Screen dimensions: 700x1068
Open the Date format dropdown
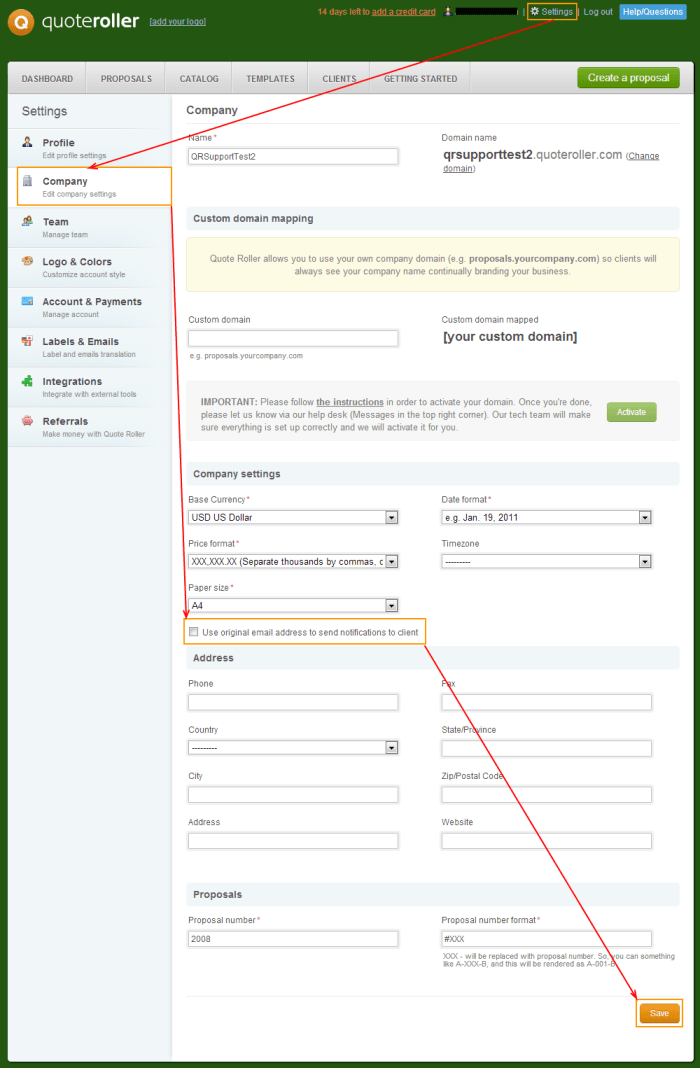point(547,518)
